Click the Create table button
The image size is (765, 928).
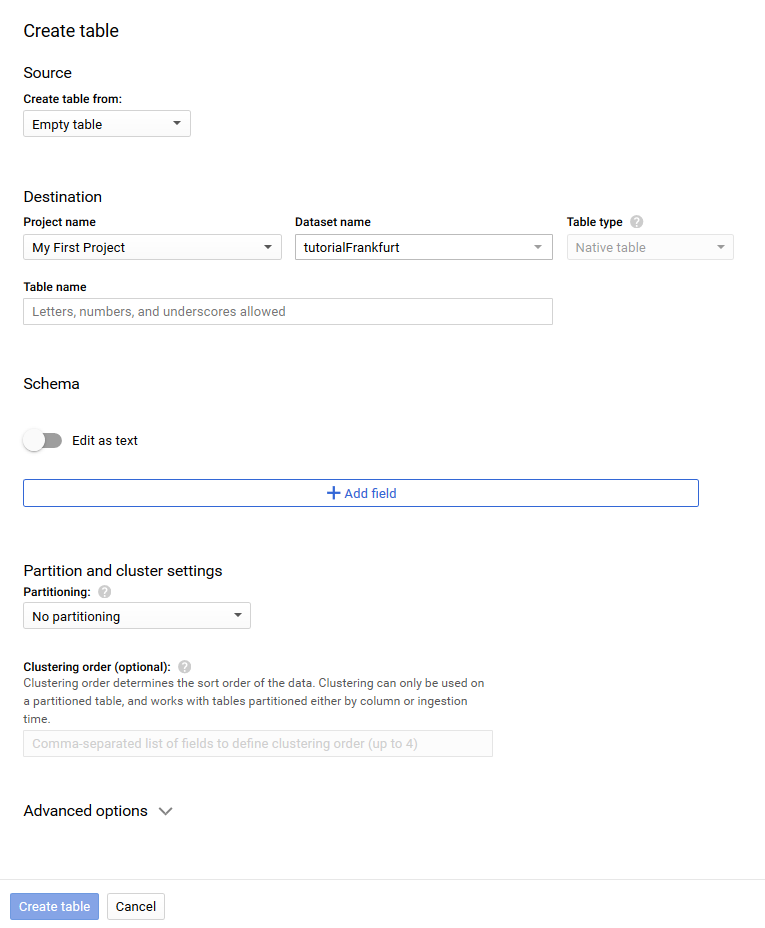(x=54, y=907)
